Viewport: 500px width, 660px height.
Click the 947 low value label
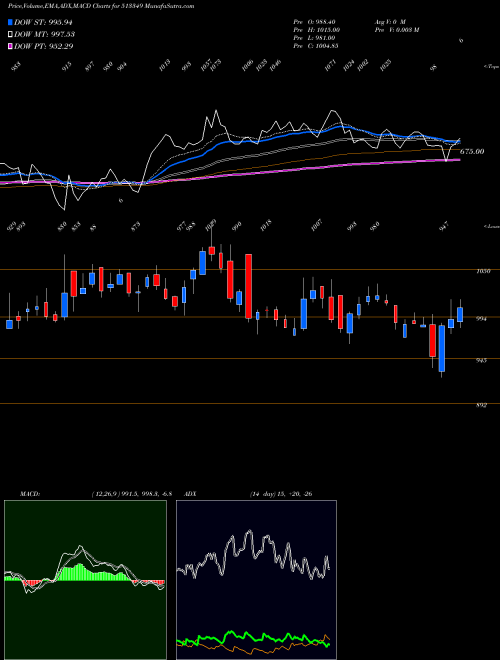point(445,226)
